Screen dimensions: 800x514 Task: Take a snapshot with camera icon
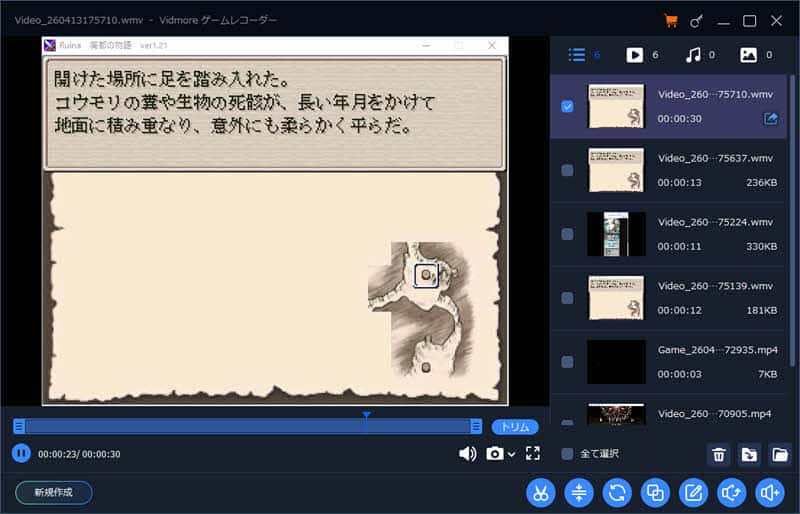click(494, 453)
